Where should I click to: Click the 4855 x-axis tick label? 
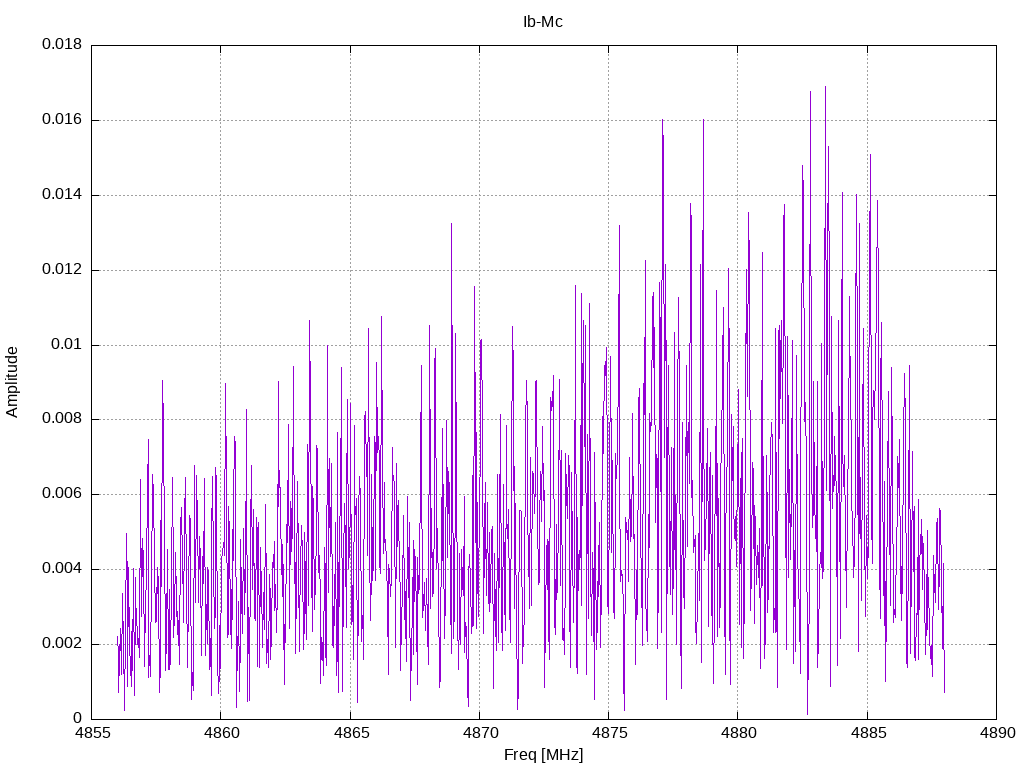[92, 733]
